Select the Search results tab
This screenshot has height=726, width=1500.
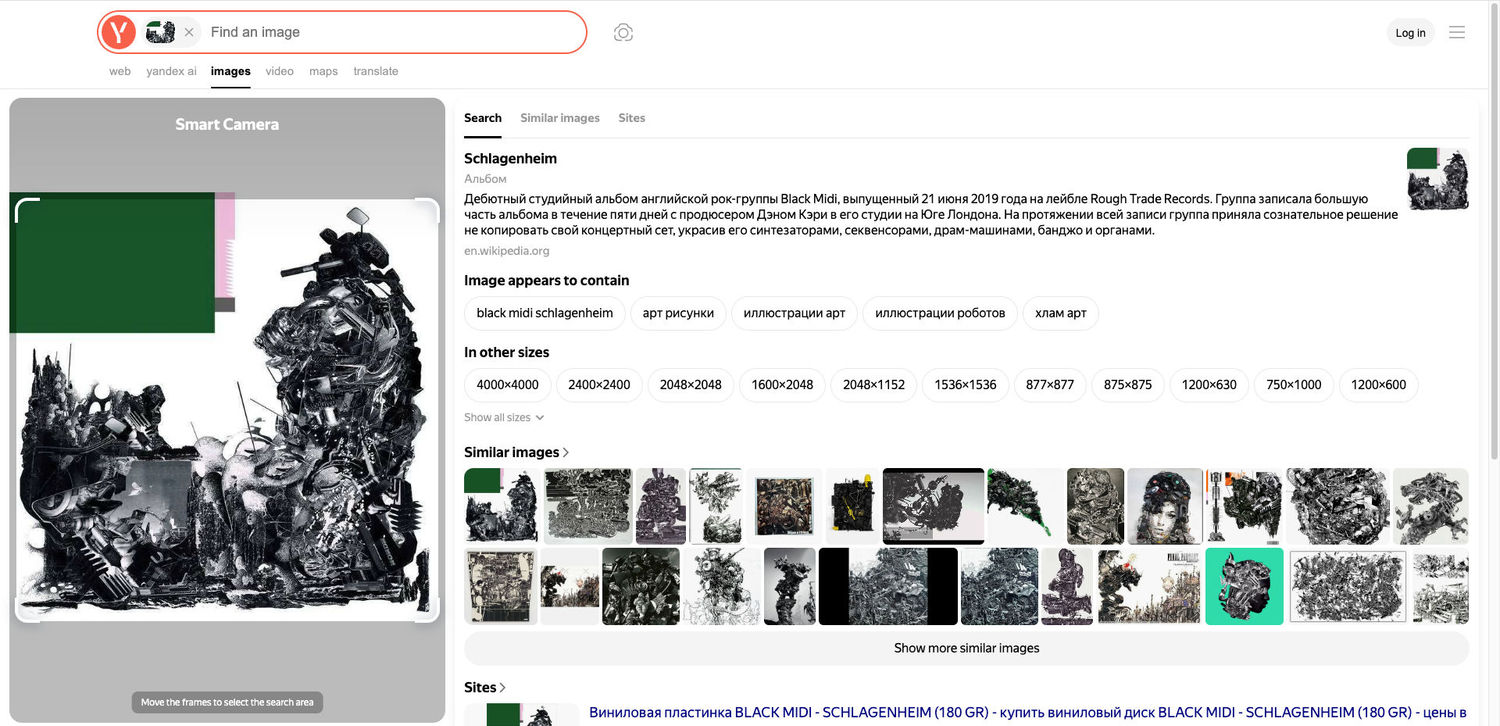point(483,118)
